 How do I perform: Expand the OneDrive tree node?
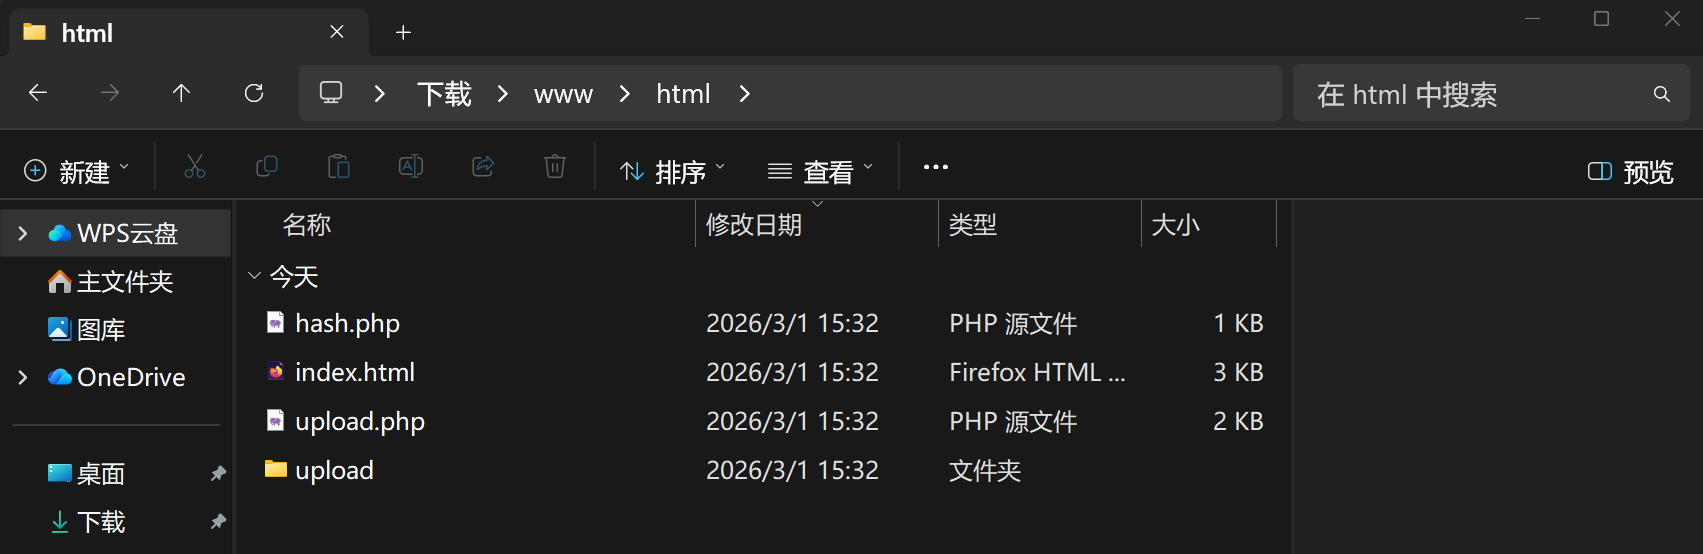[x=23, y=377]
